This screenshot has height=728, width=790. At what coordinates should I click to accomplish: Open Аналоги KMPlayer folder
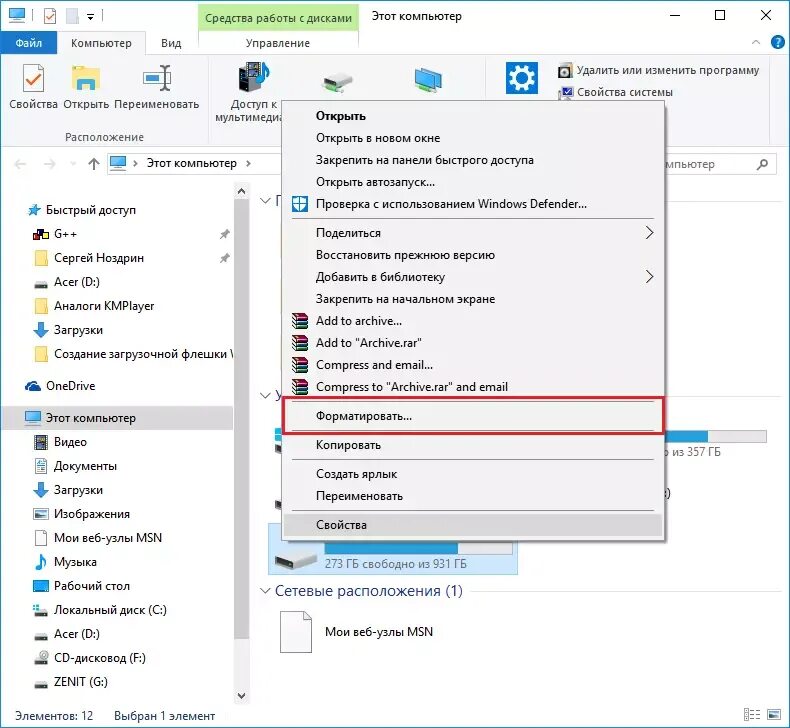tap(104, 306)
